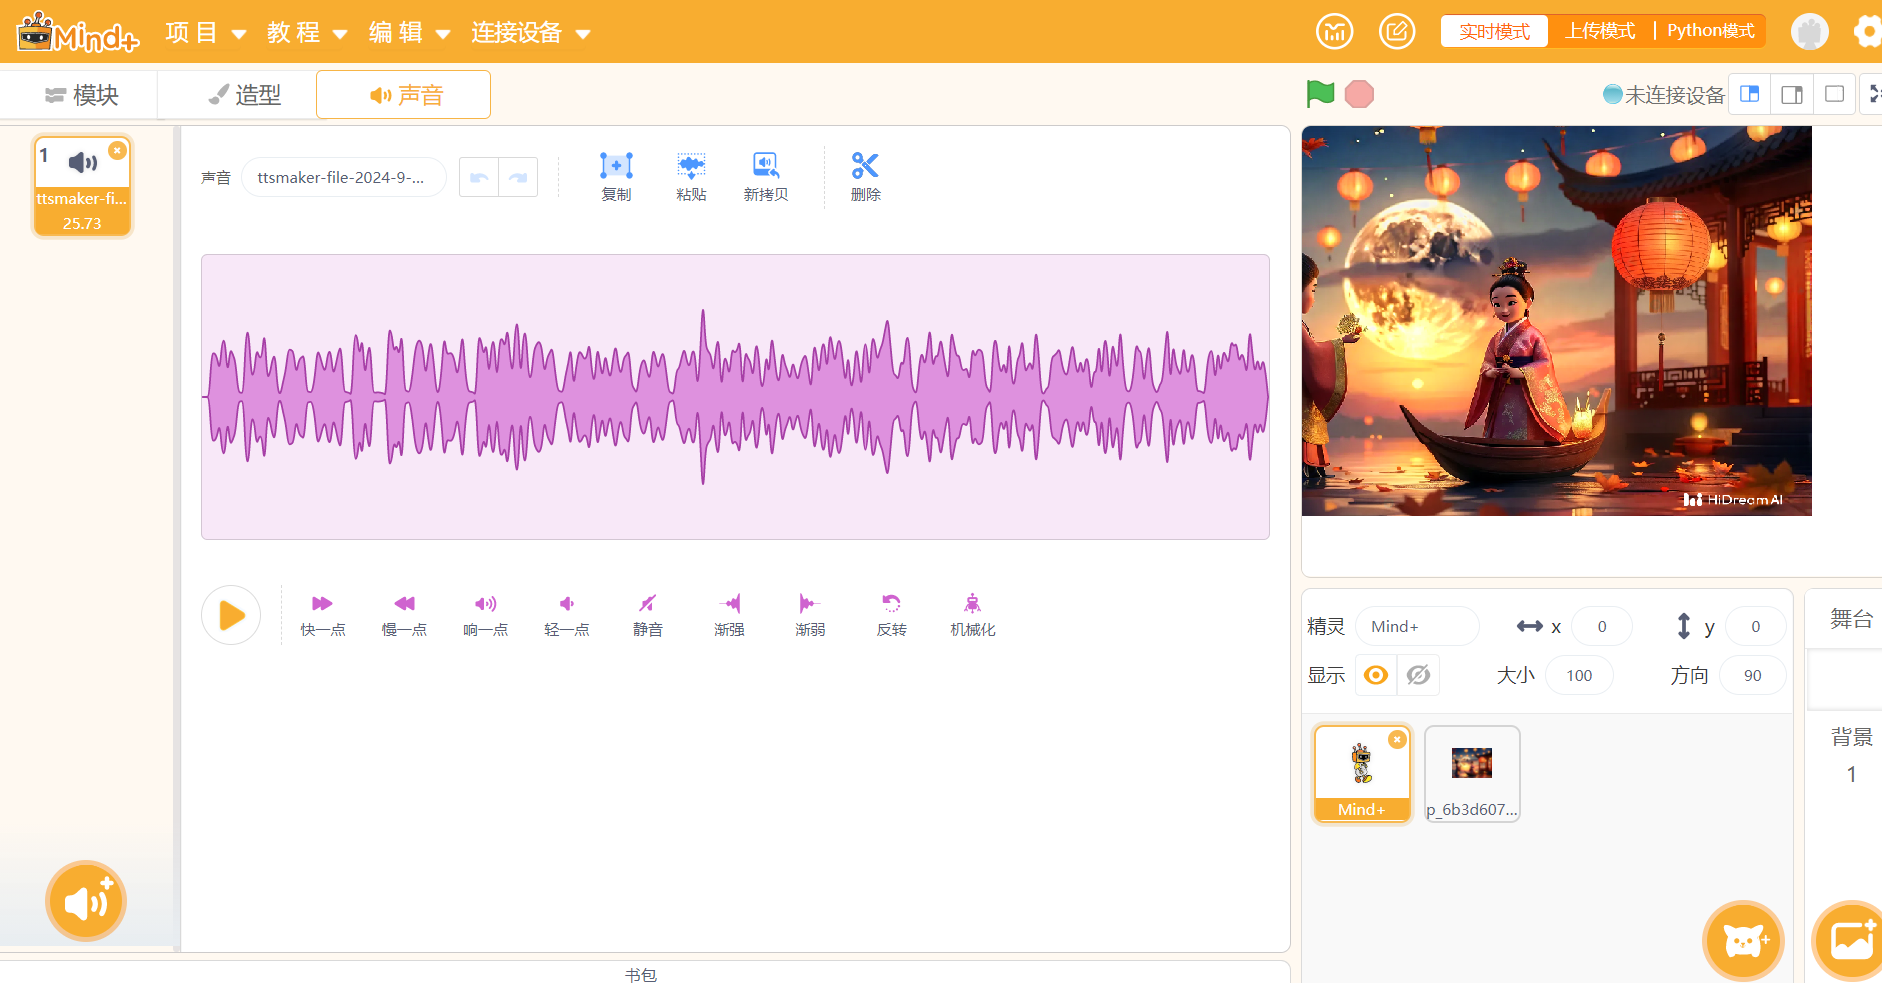
Task: Click the 删除 scissors tool
Action: 865,177
